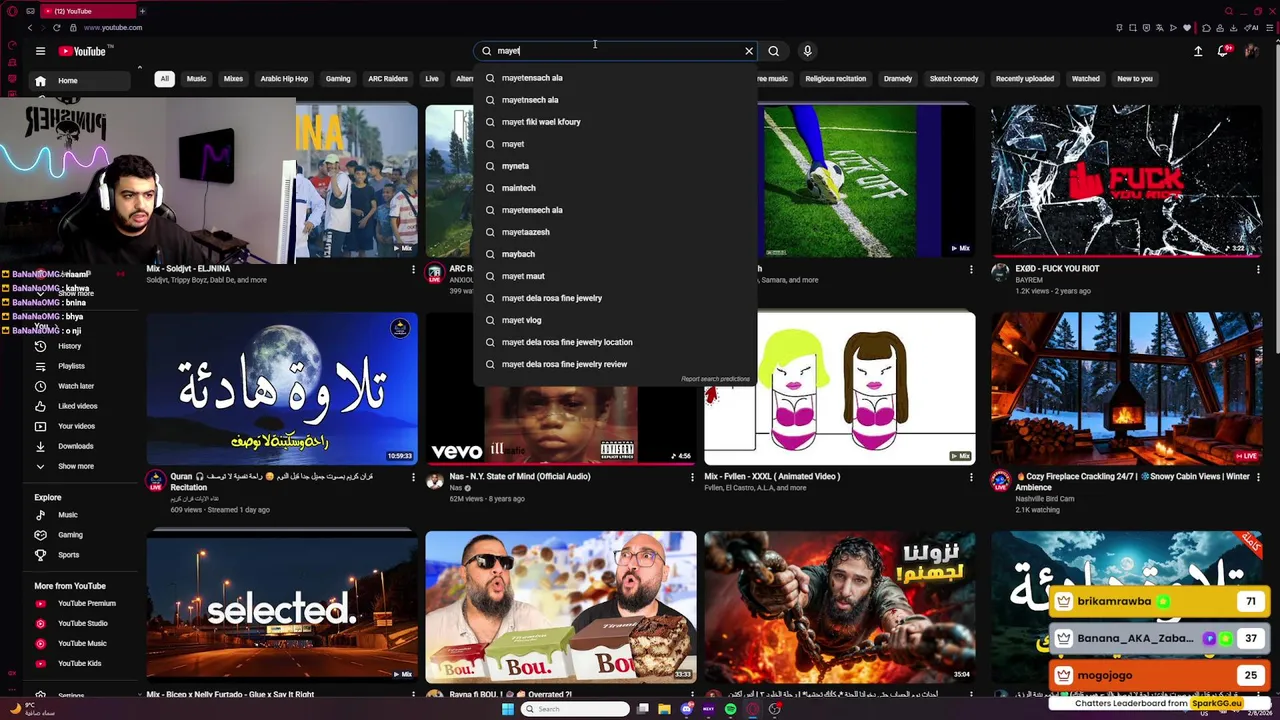Open YouTube Music link
1280x720 pixels.
point(80,643)
